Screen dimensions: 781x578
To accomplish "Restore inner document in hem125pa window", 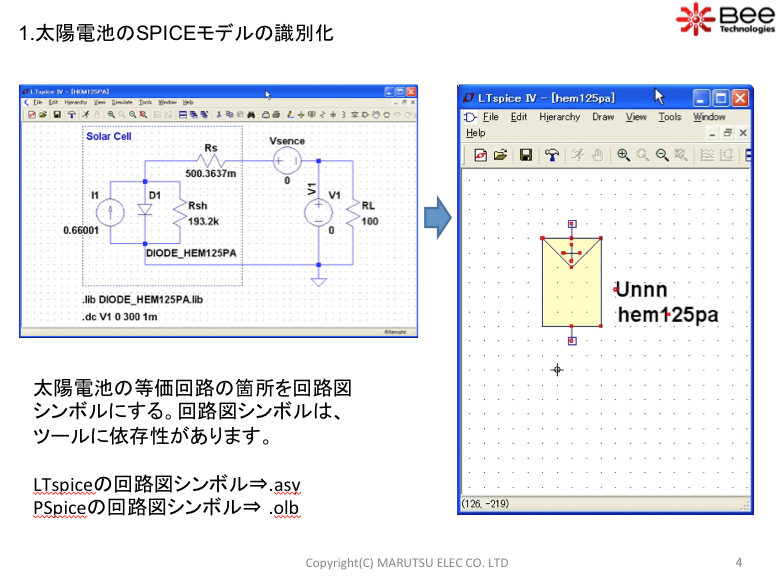I will pyautogui.click(x=728, y=133).
